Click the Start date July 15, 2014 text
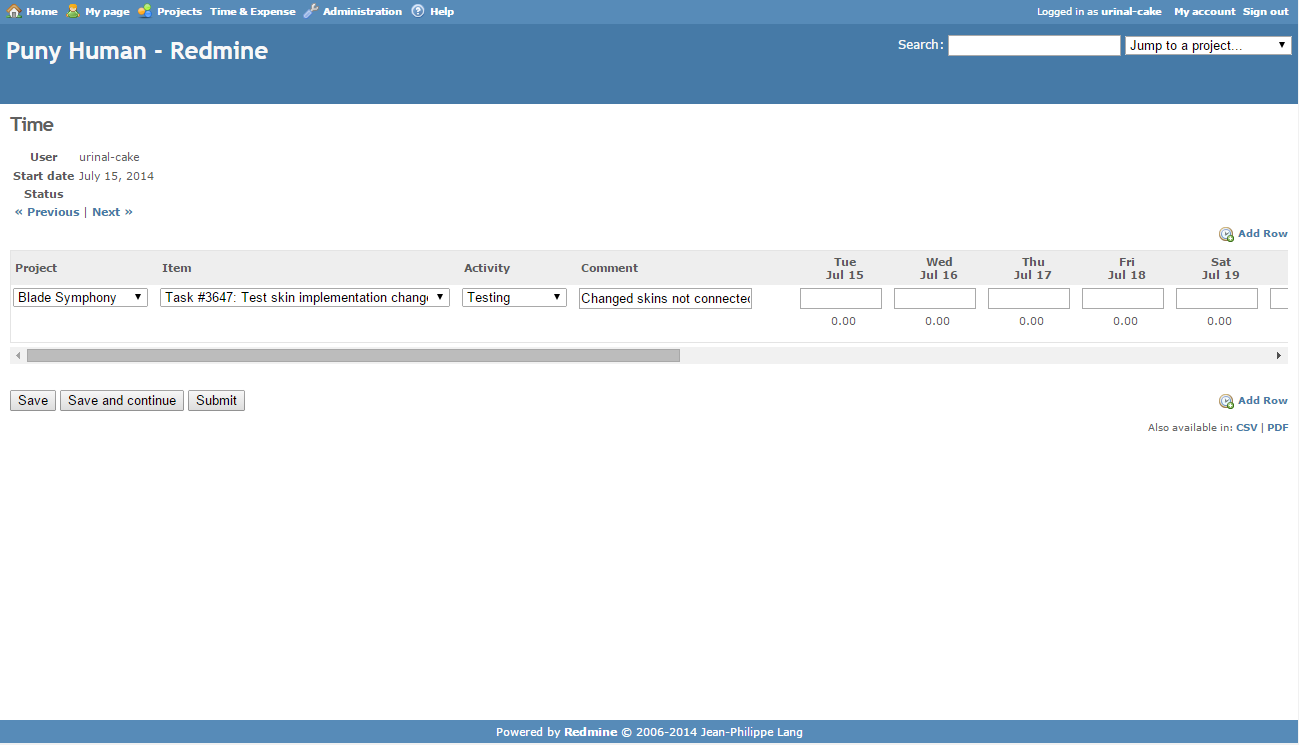Screen dimensions: 1299x745 pyautogui.click(x=116, y=176)
